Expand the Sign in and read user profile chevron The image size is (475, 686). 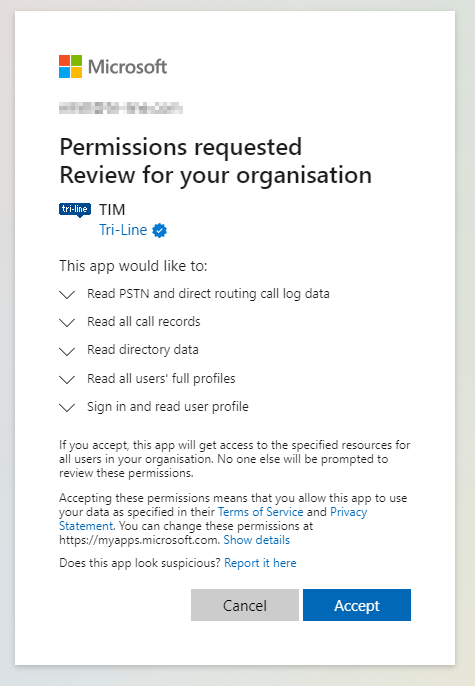point(67,407)
